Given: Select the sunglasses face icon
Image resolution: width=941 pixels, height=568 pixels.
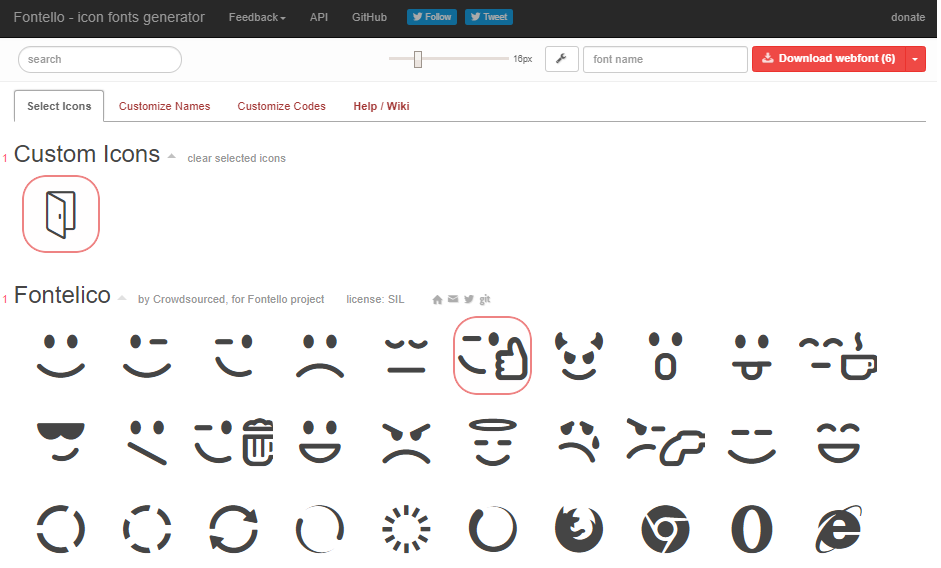Looking at the screenshot, I should (61, 443).
